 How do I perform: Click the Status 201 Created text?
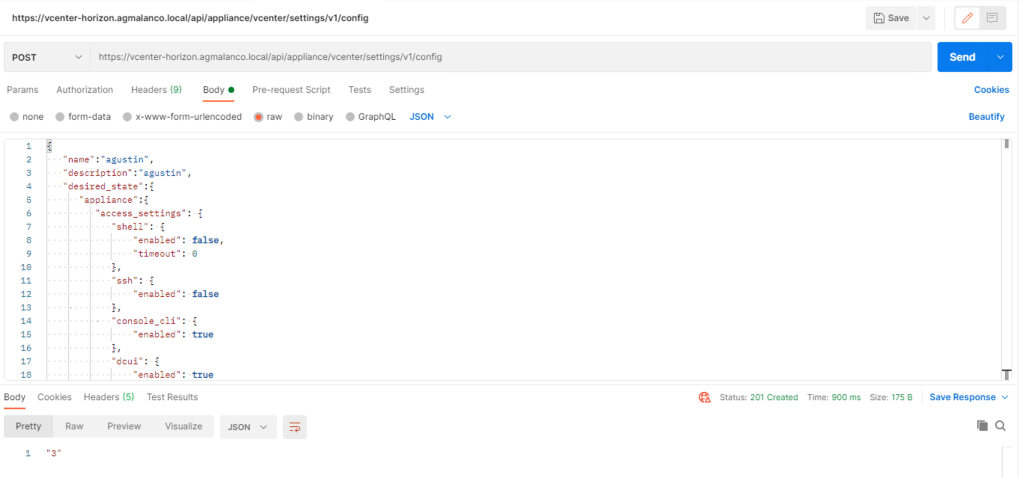pos(758,397)
